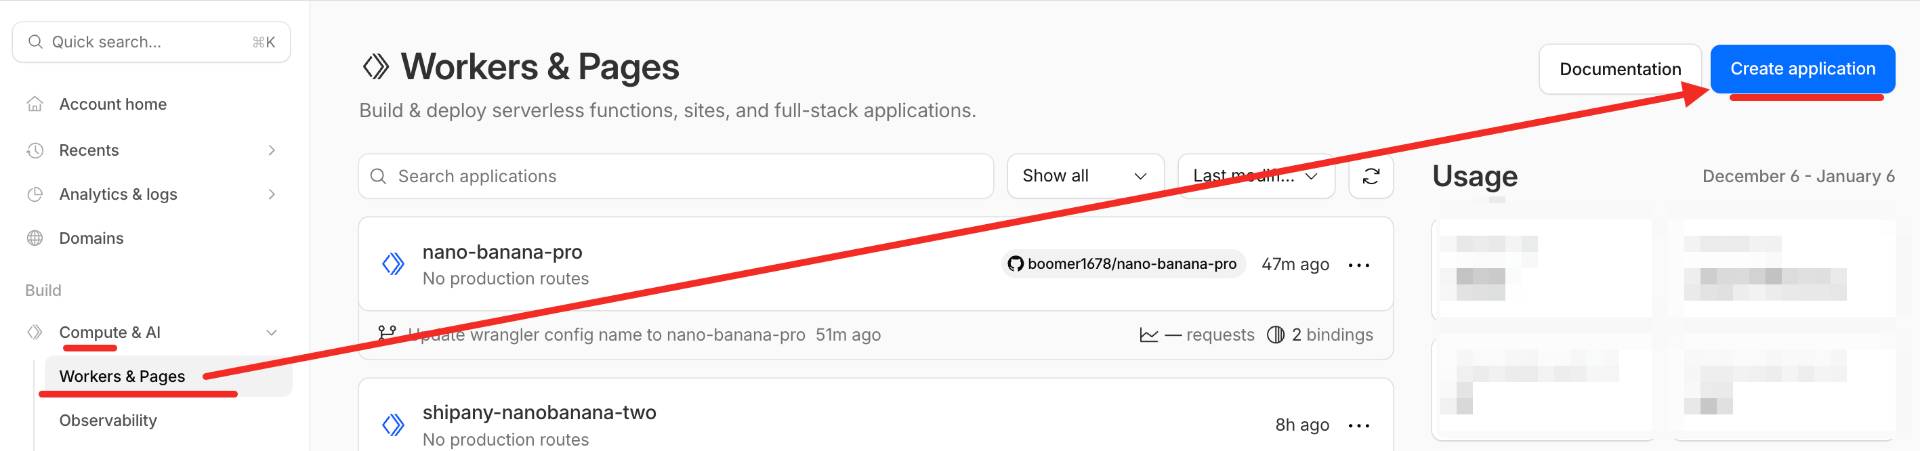This screenshot has width=1920, height=451.
Task: Go to Observability in the sidebar
Action: coord(108,420)
